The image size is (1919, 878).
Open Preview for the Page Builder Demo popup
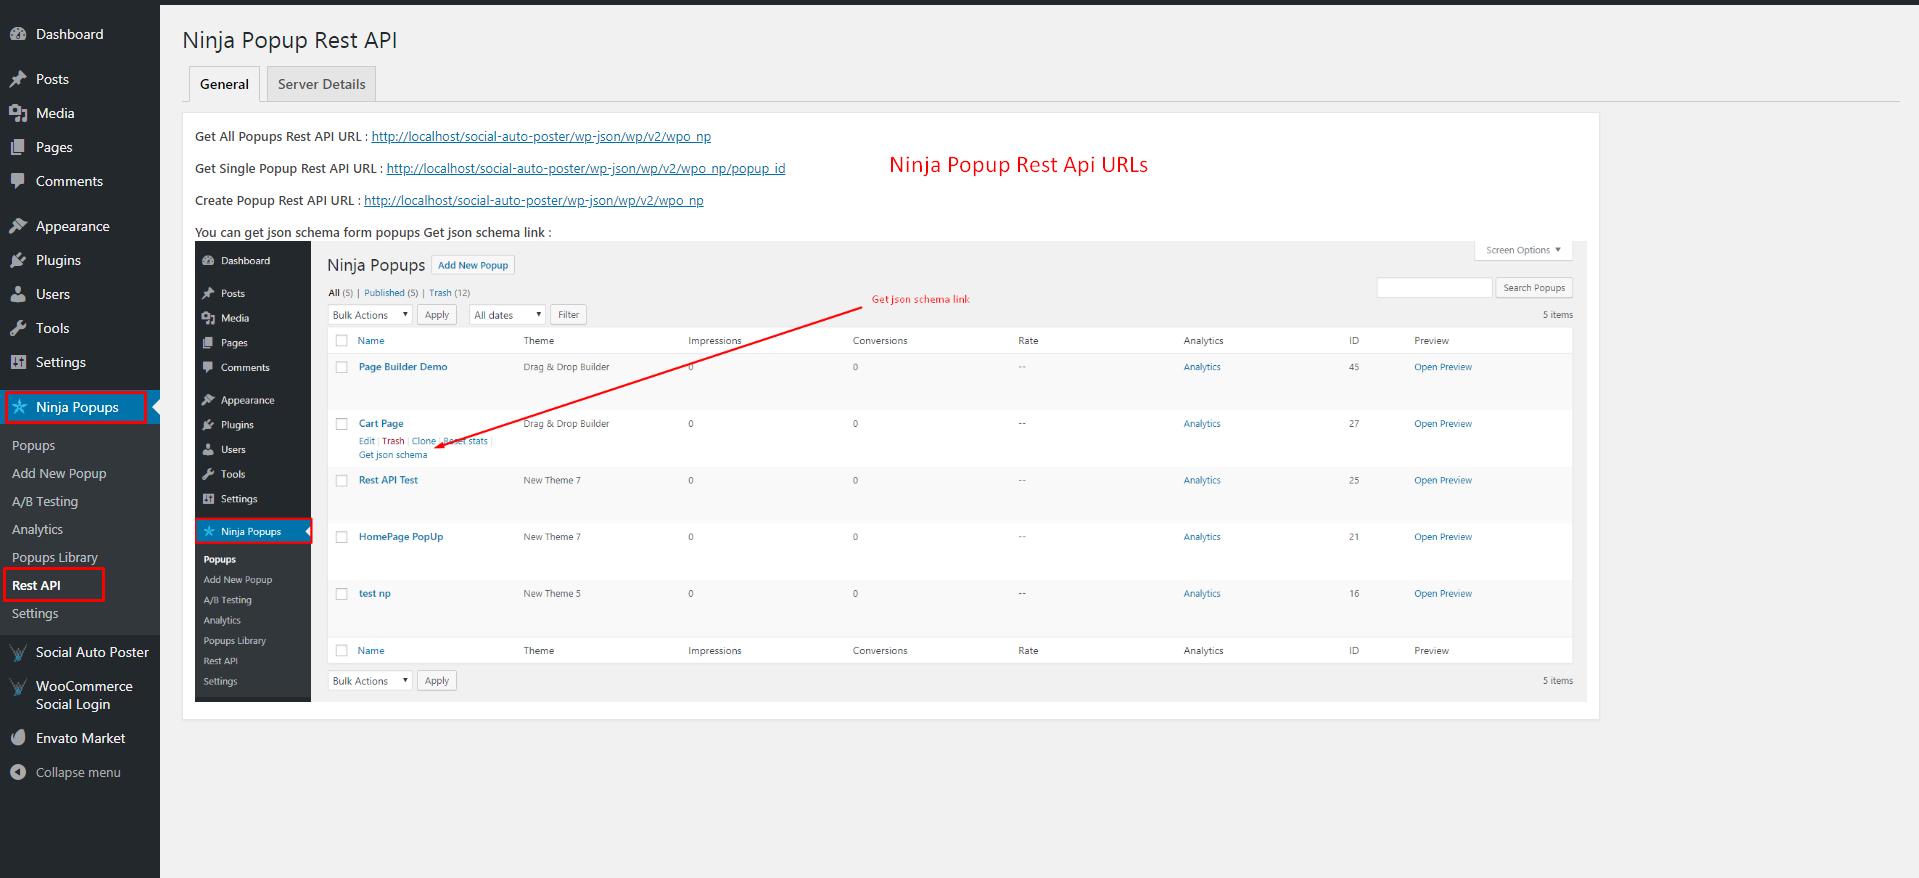pos(1443,367)
